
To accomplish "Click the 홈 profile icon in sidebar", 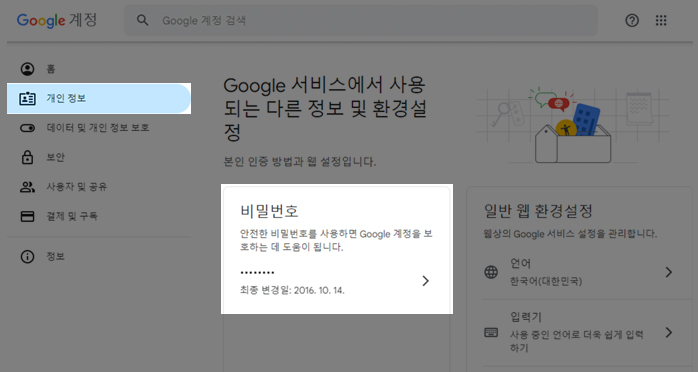I will [x=28, y=69].
